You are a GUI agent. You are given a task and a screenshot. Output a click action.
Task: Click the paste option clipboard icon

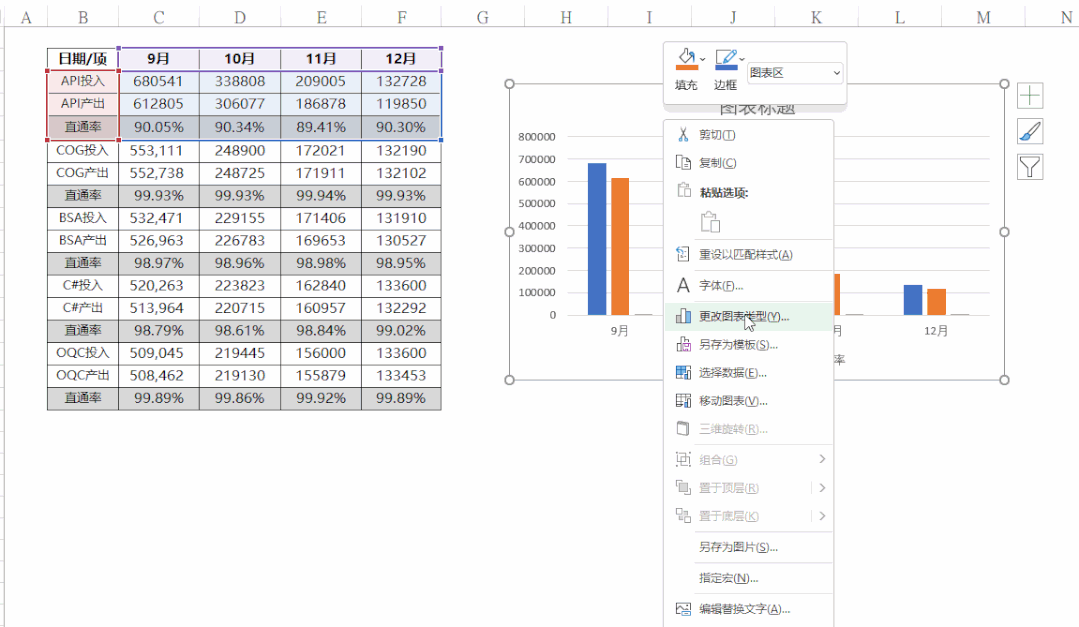click(710, 222)
